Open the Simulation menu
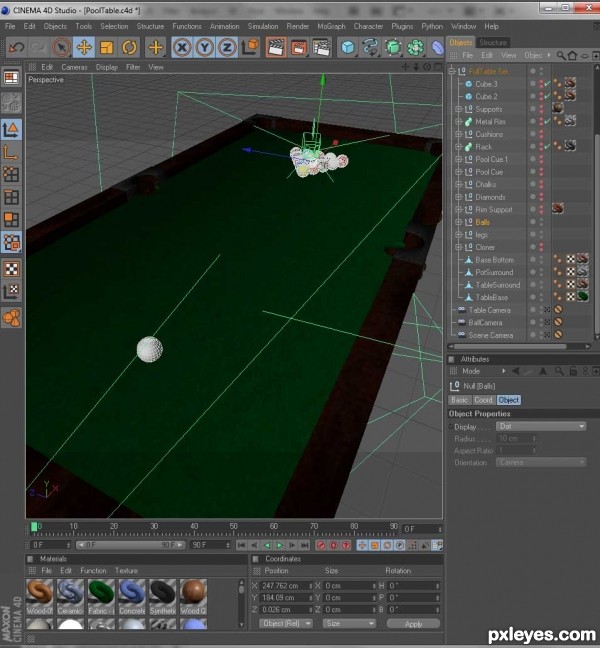This screenshot has width=600, height=648. pyautogui.click(x=263, y=26)
